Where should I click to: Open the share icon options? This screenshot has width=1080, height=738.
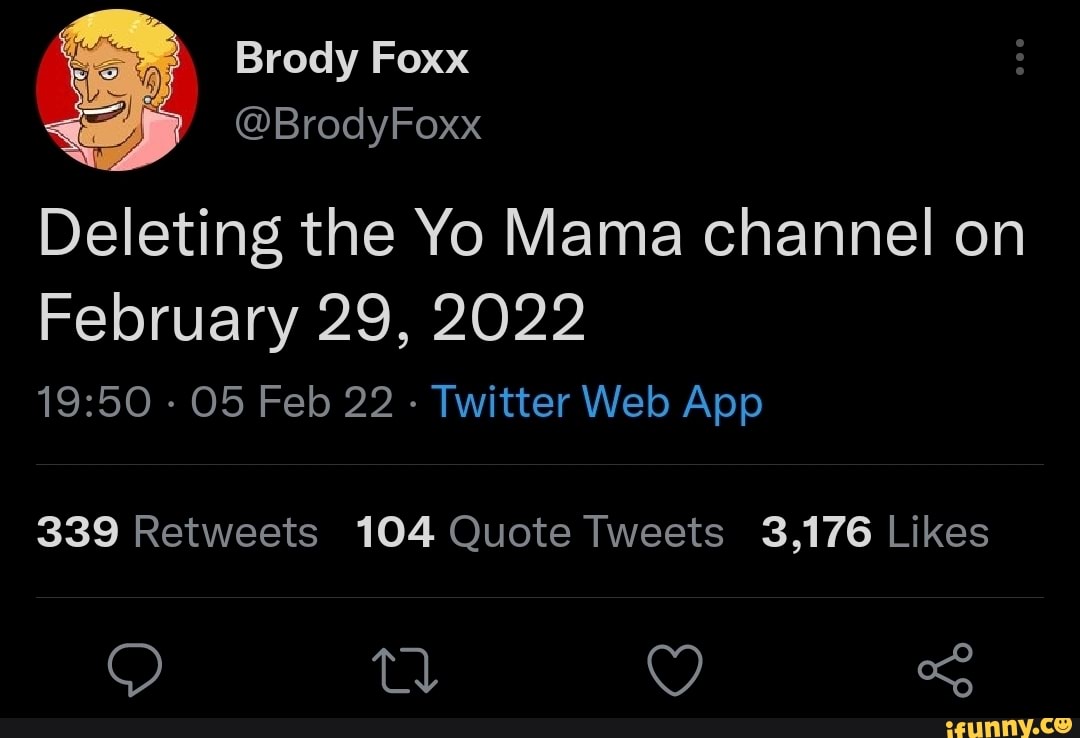coord(946,668)
